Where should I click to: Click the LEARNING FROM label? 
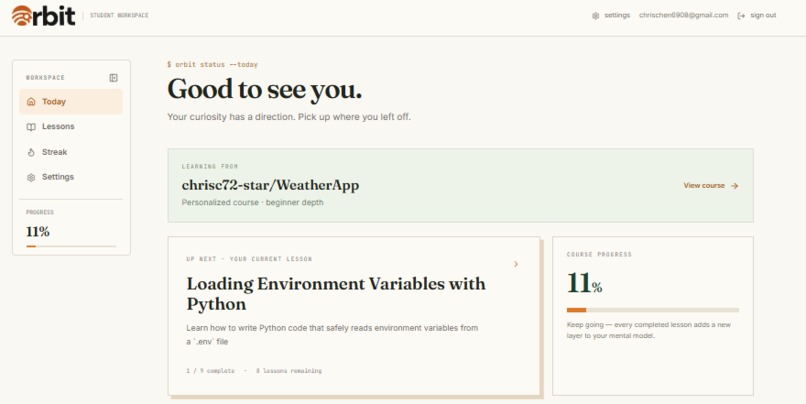210,167
